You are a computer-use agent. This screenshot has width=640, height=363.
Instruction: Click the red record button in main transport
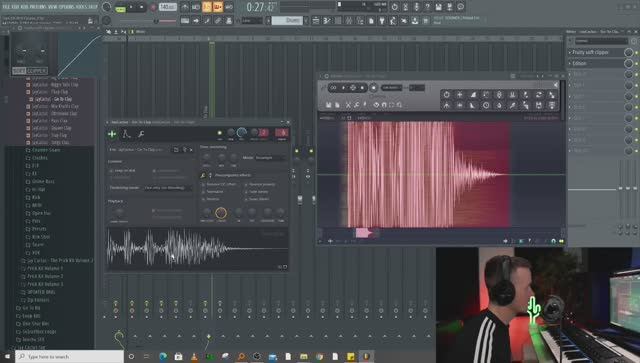tap(153, 7)
